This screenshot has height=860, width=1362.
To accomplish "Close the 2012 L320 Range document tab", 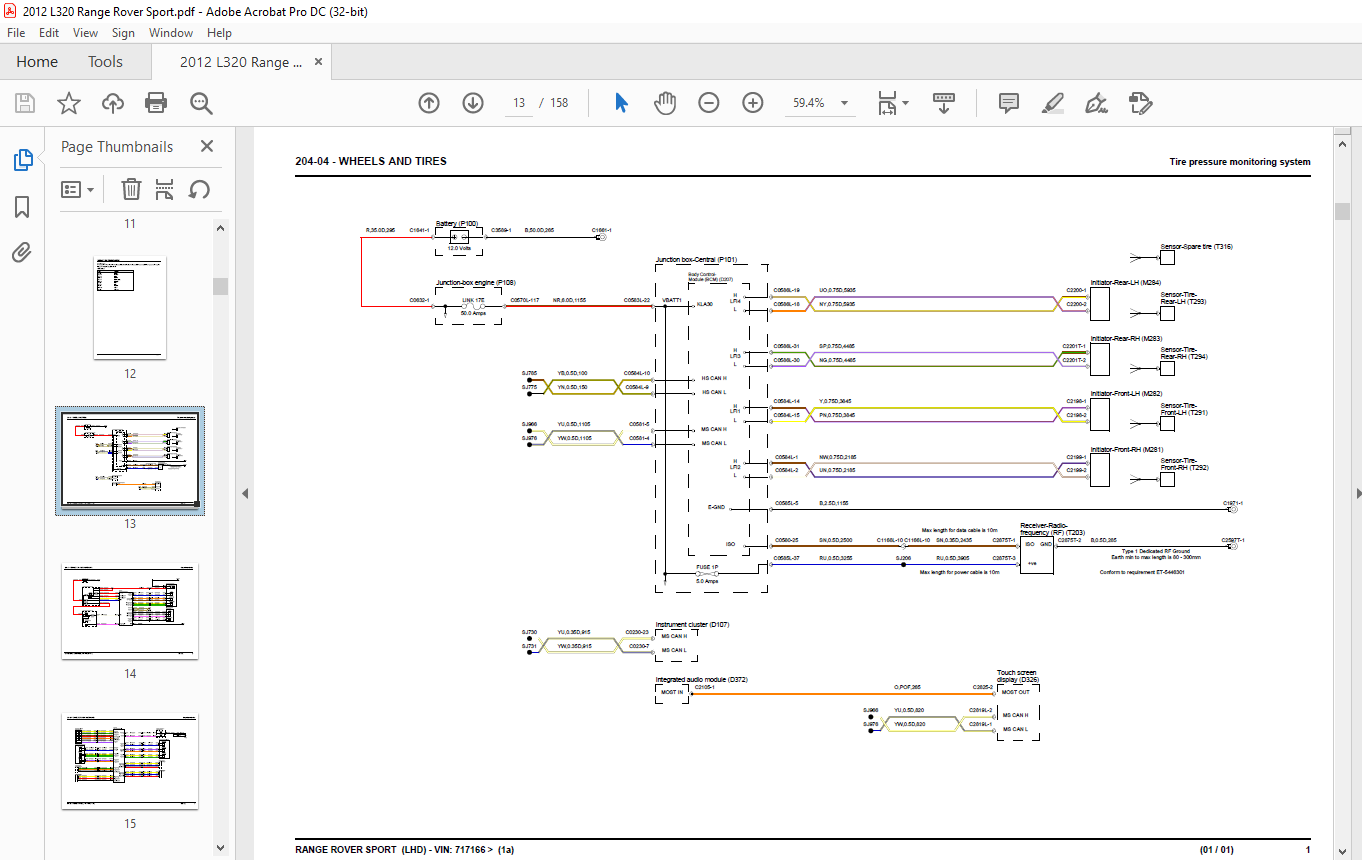I will pyautogui.click(x=319, y=62).
